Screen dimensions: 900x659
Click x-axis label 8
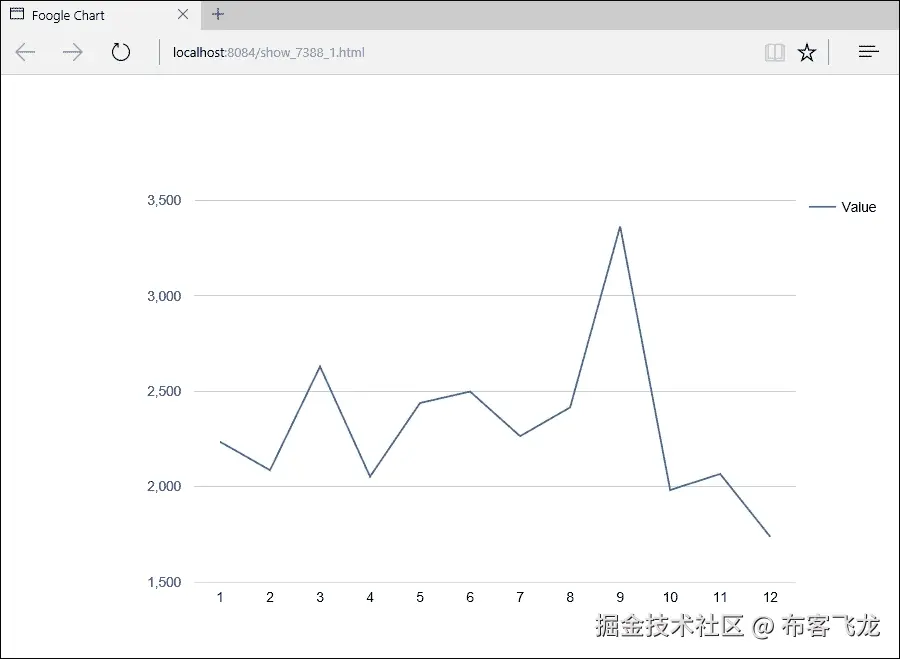570,598
